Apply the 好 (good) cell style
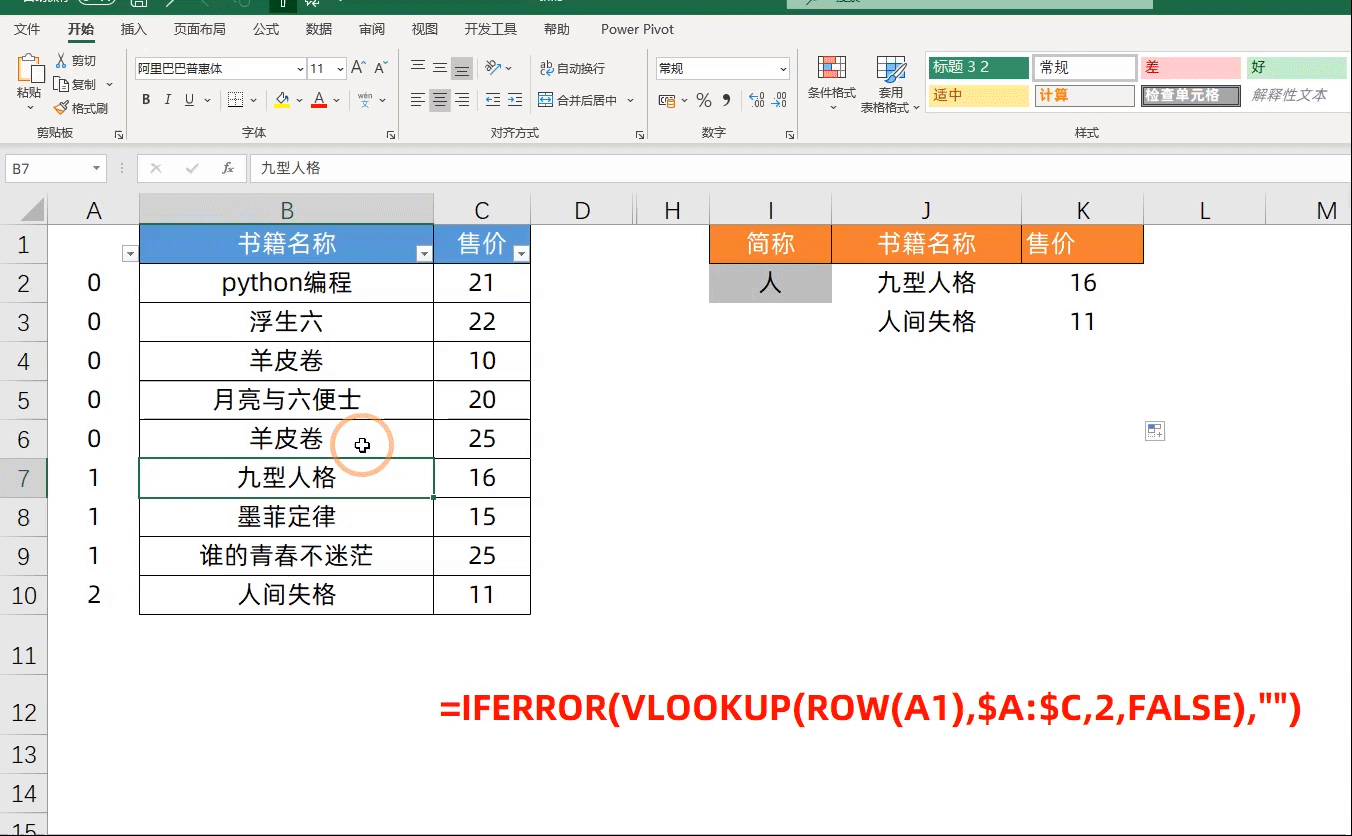 (1296, 68)
